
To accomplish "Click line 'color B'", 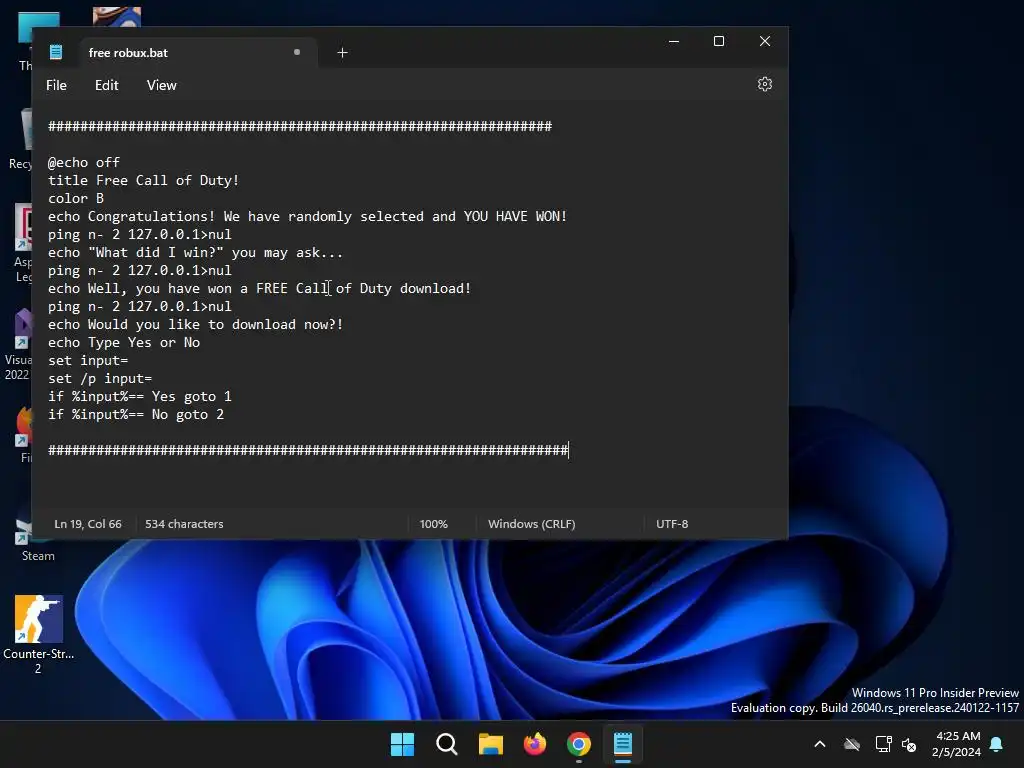I will (76, 198).
